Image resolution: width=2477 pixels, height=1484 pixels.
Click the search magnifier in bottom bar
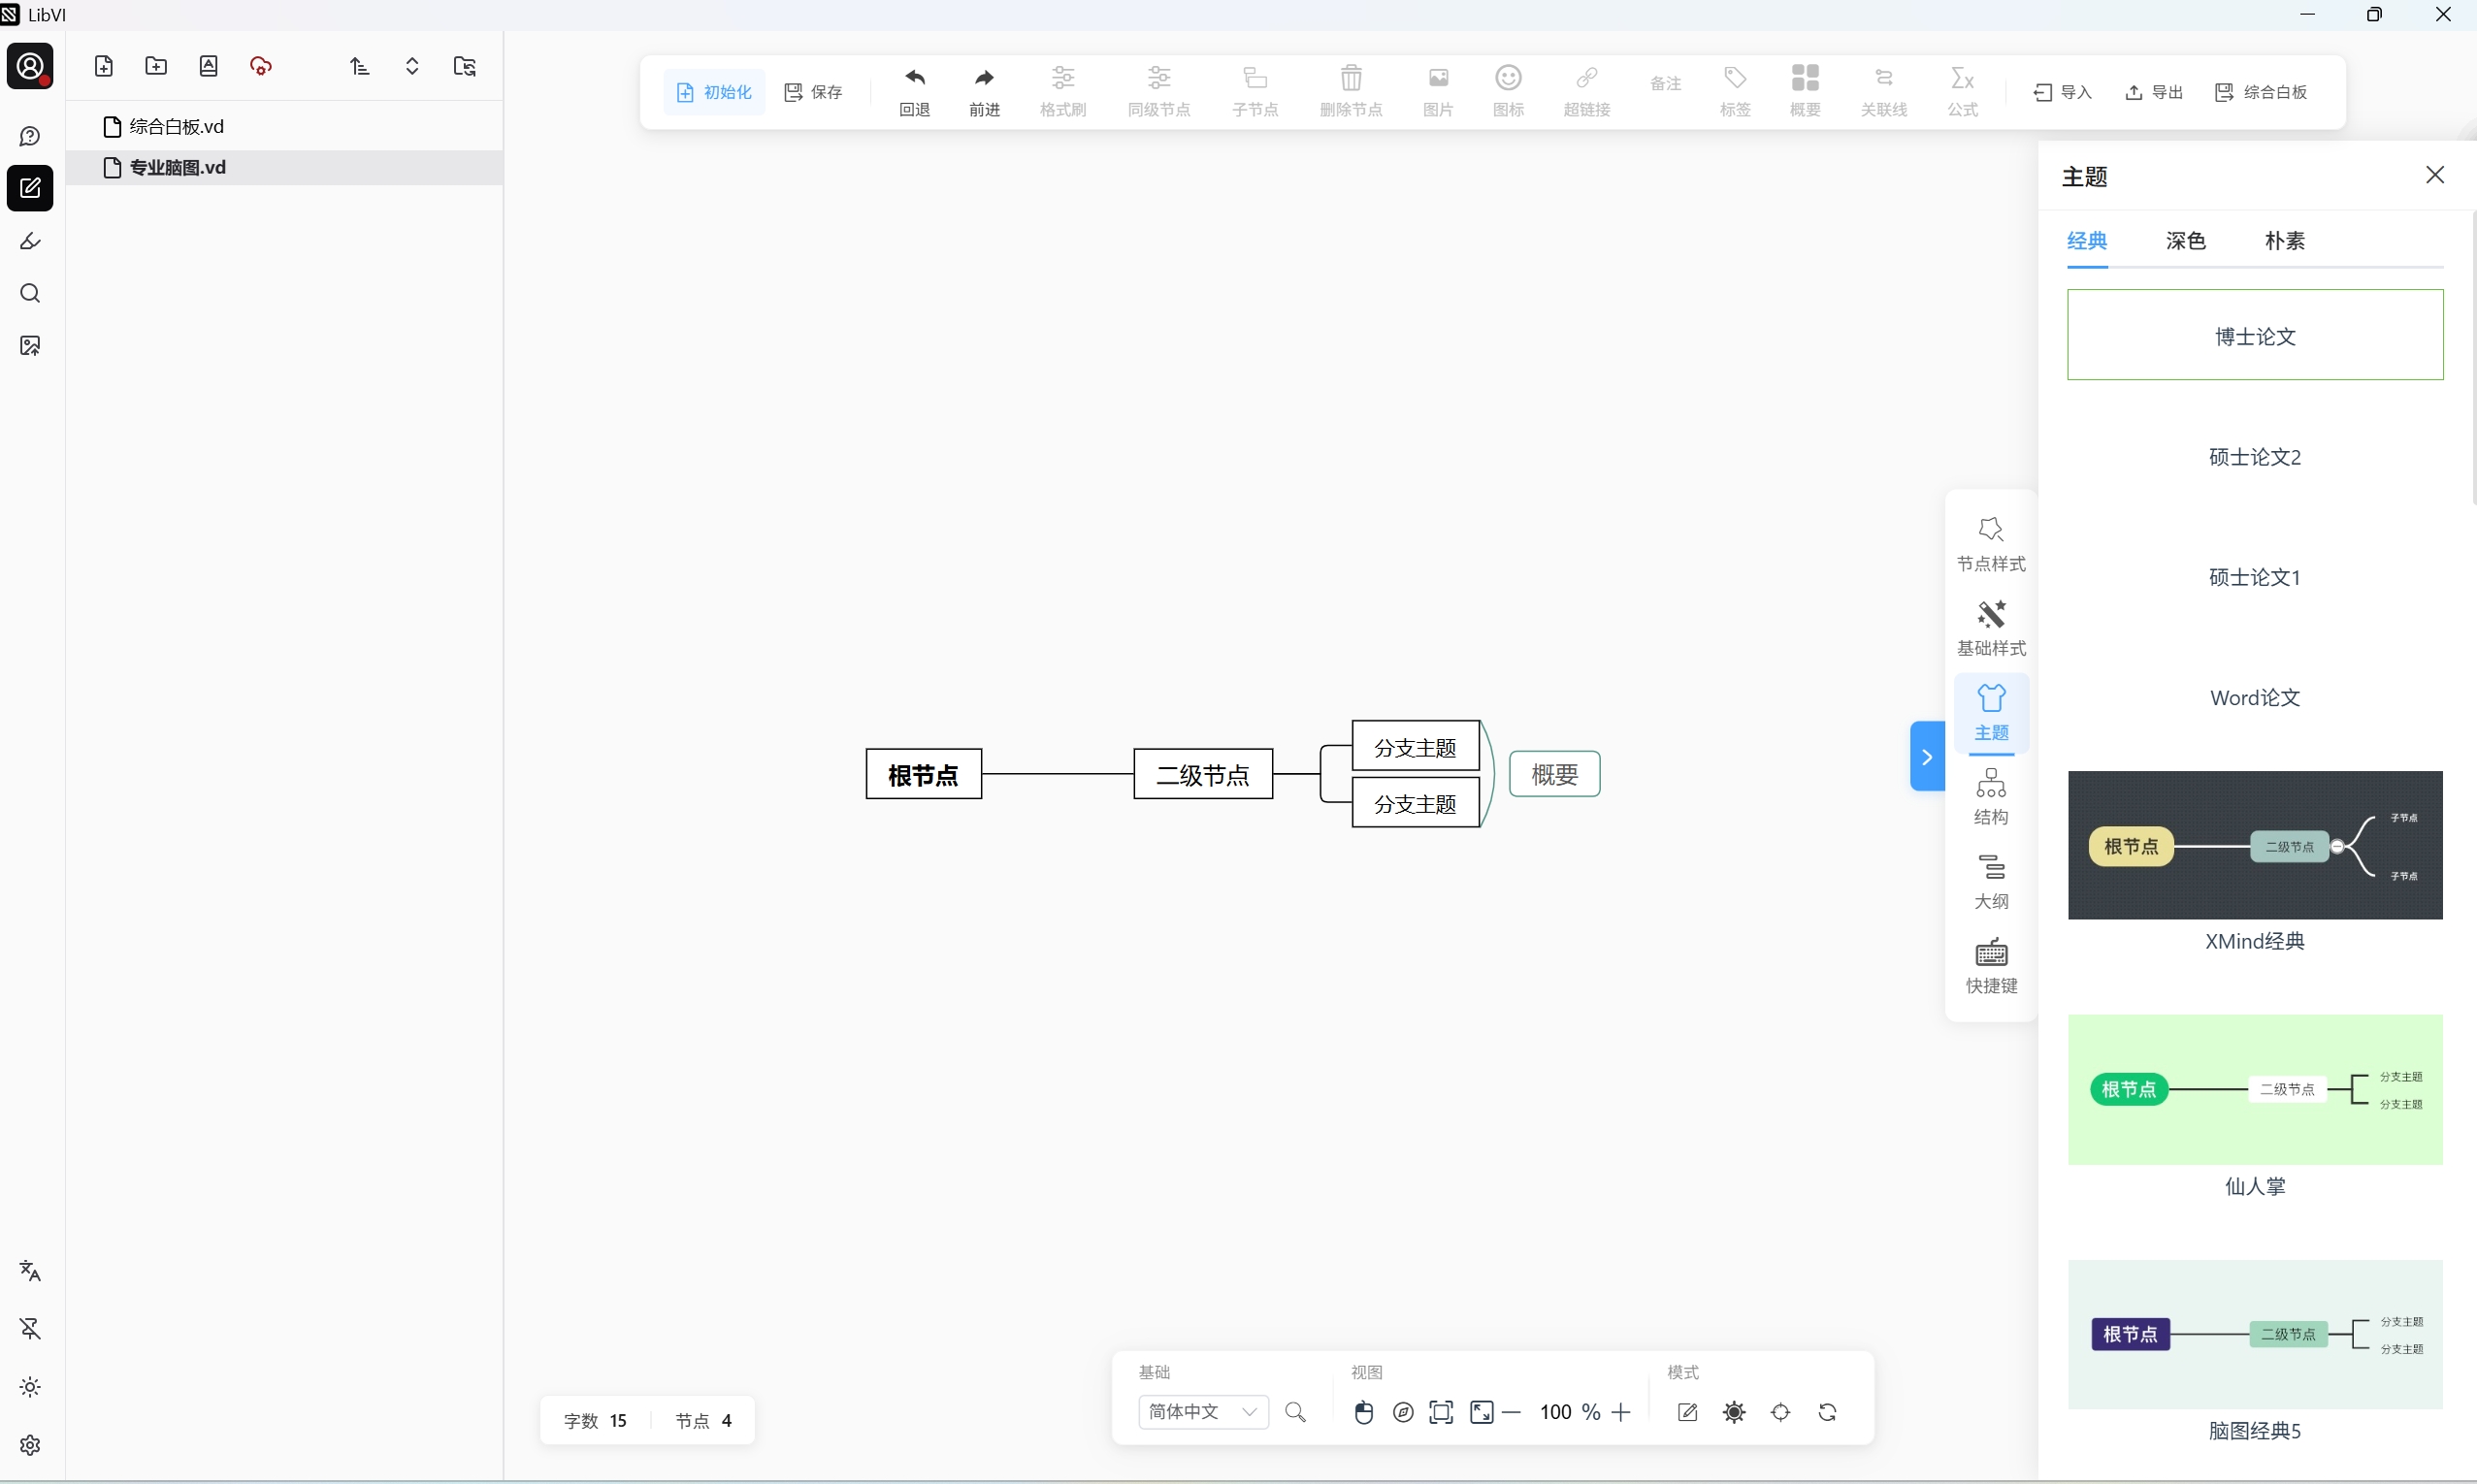coord(1295,1412)
